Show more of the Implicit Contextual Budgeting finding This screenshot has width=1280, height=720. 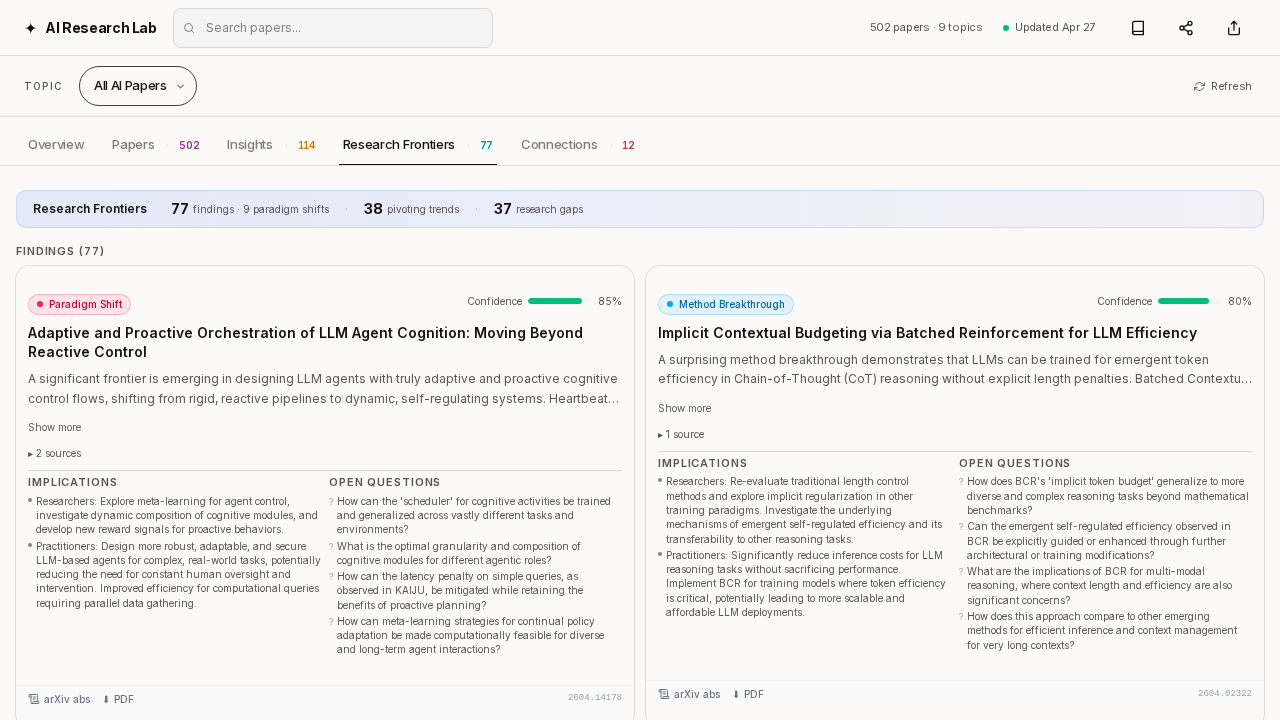pyautogui.click(x=685, y=408)
